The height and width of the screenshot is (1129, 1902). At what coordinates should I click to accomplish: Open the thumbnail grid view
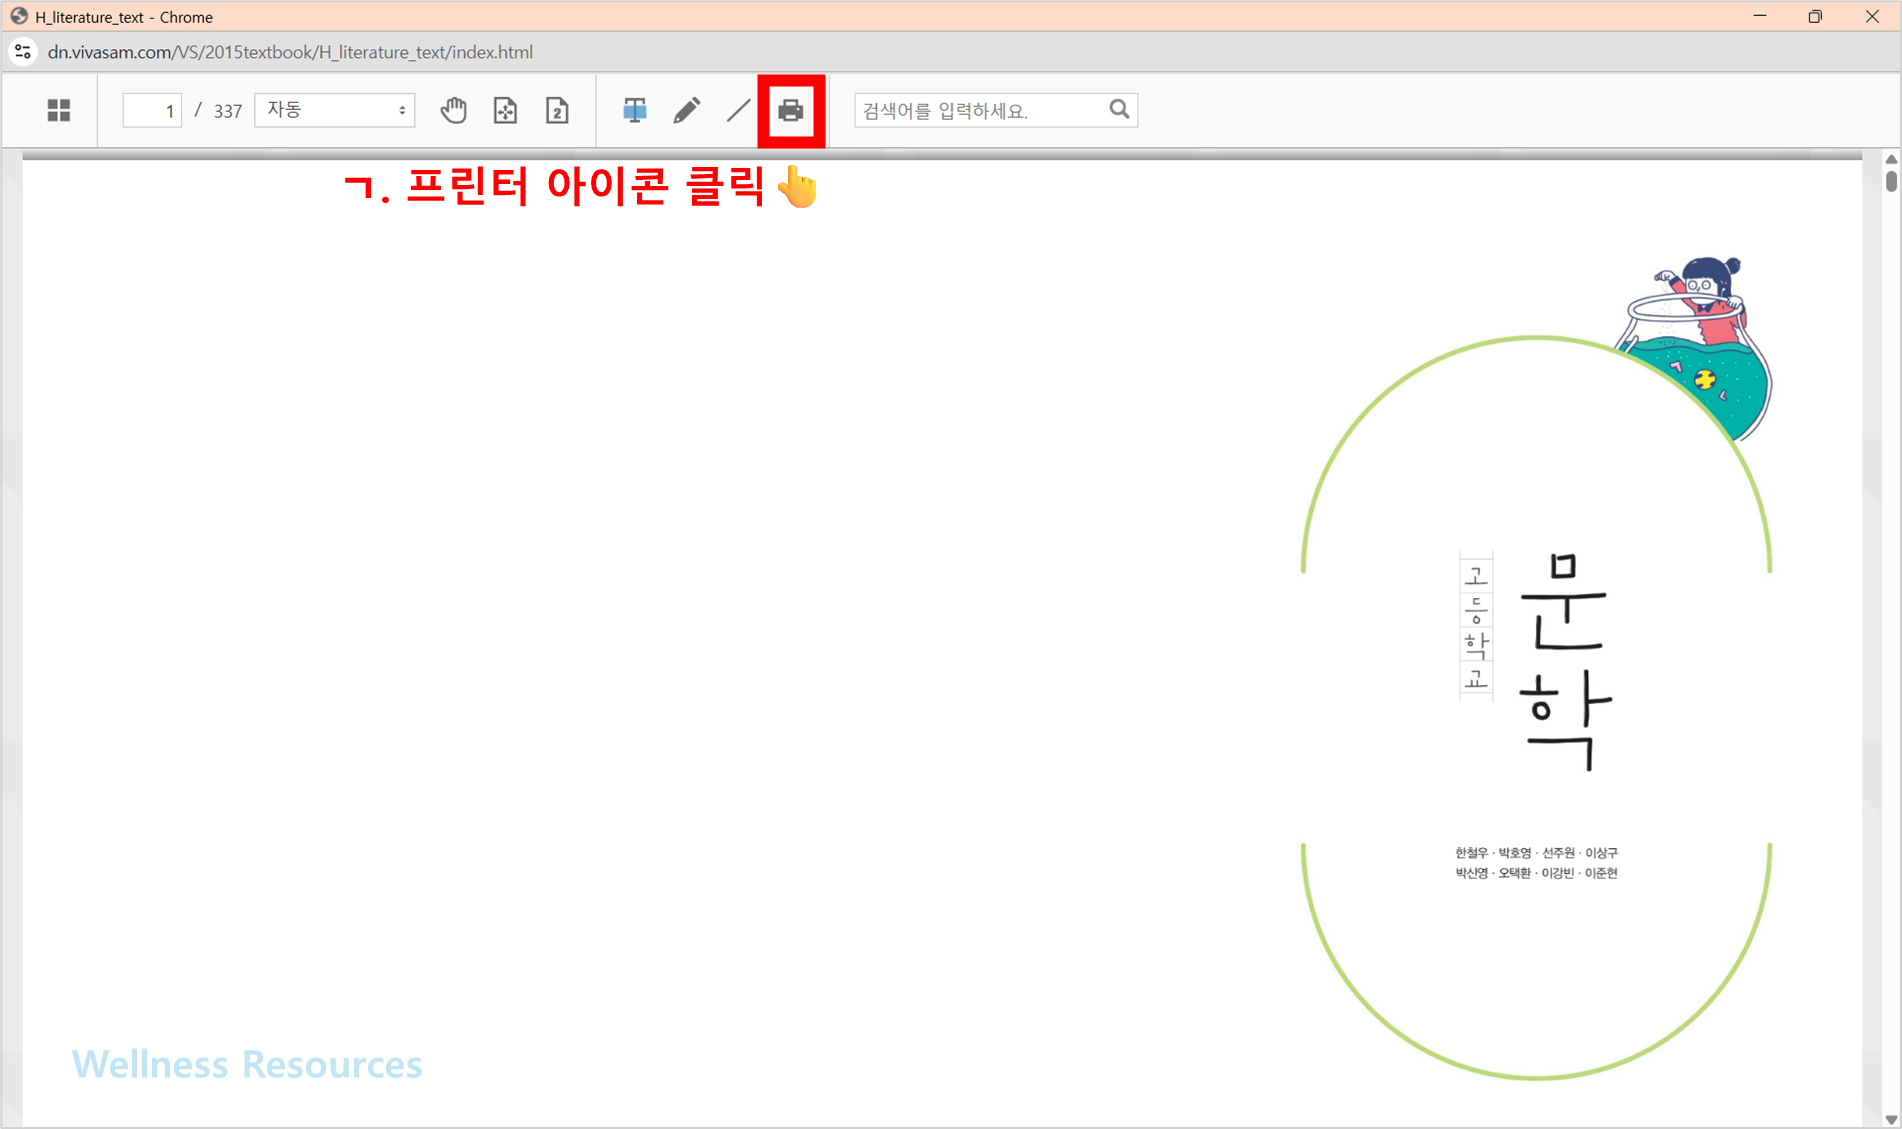(59, 110)
